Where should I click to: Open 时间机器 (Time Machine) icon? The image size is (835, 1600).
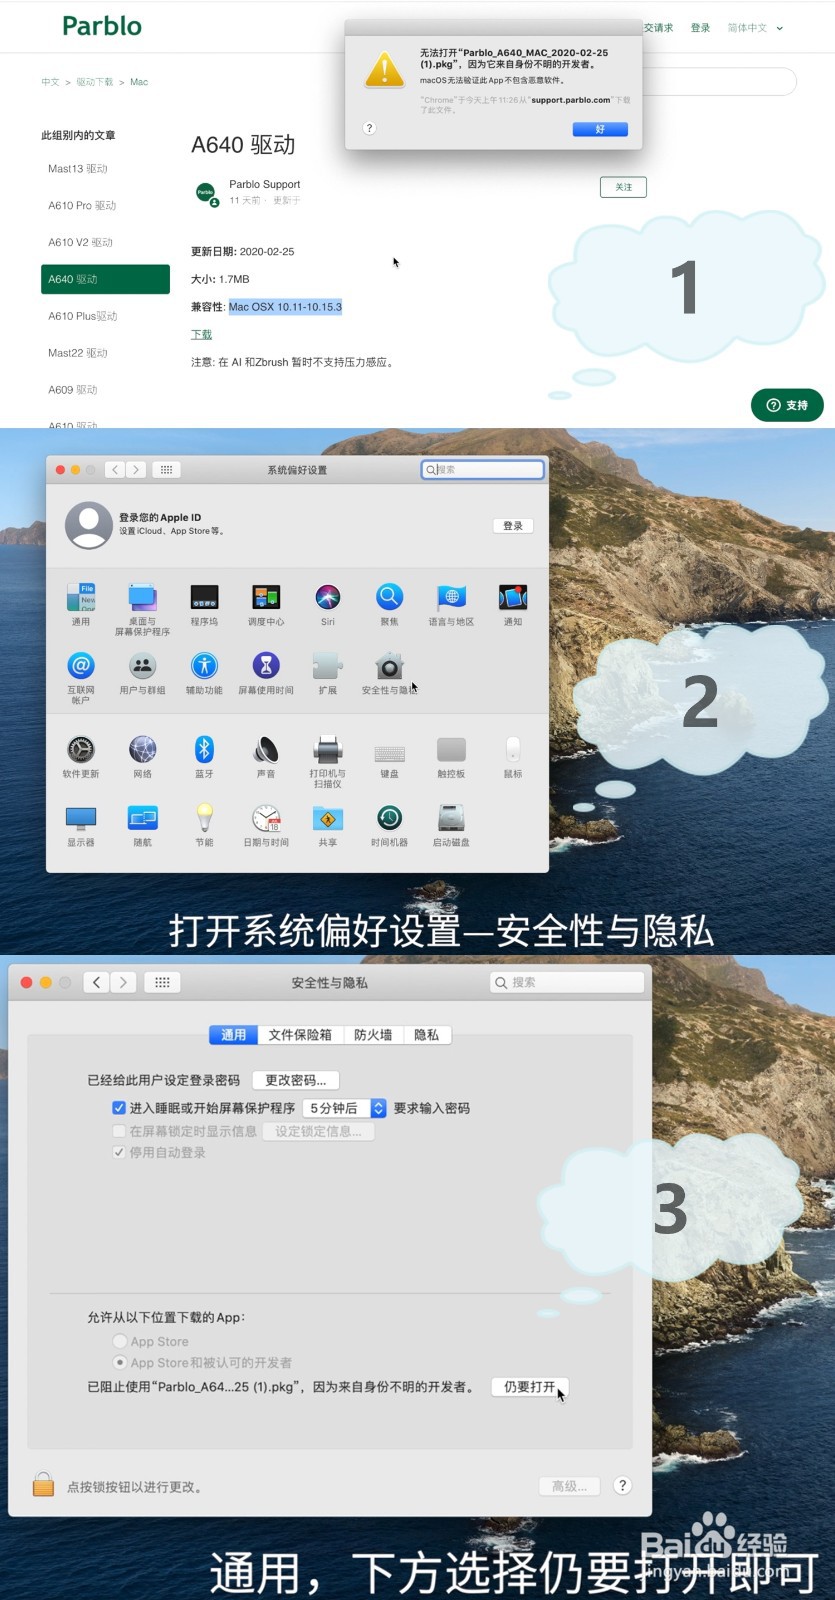(389, 819)
